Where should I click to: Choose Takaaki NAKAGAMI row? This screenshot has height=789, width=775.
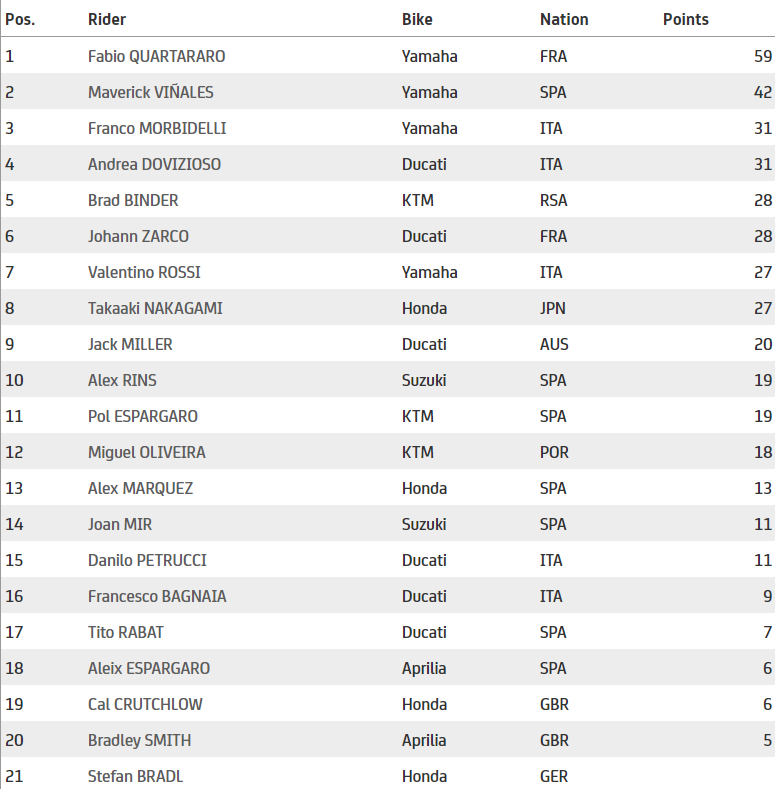155,308
